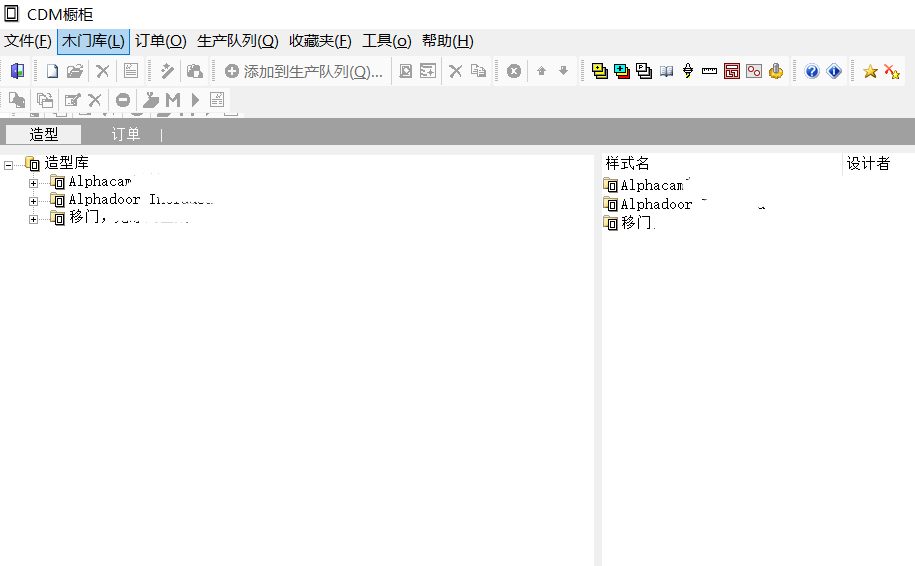The height and width of the screenshot is (566, 915).
Task: Click the dark red maze pattern icon
Action: (x=732, y=71)
